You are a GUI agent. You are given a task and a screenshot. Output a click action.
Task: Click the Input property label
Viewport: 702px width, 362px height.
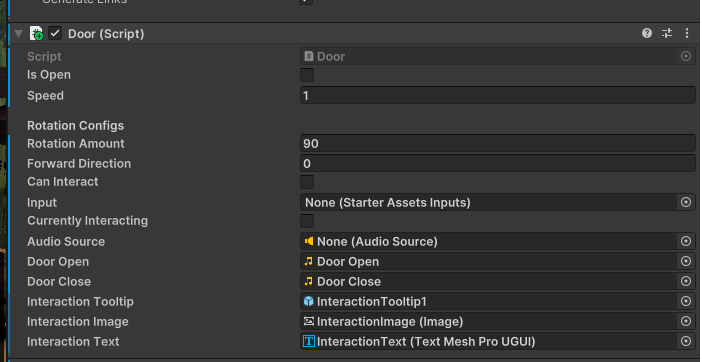[x=42, y=203]
